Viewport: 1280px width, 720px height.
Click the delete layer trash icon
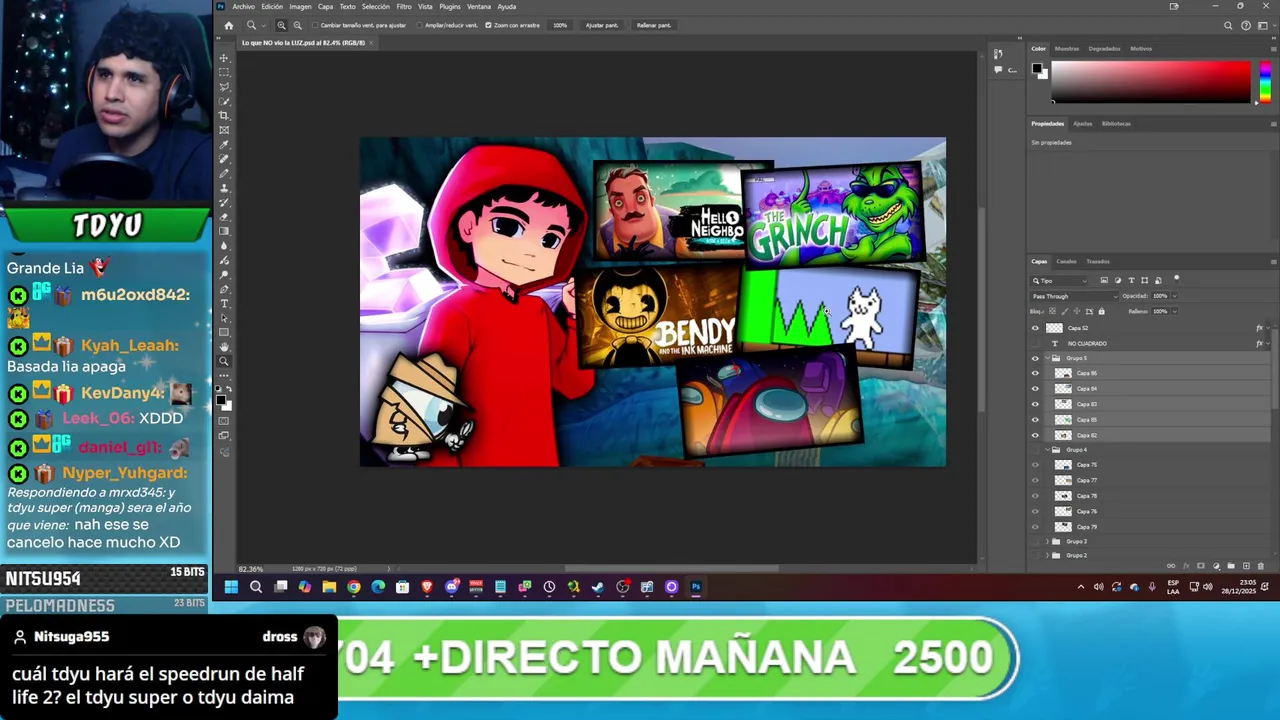coord(1260,566)
